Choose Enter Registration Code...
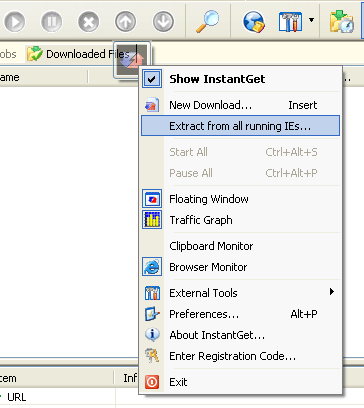 [x=240, y=356]
